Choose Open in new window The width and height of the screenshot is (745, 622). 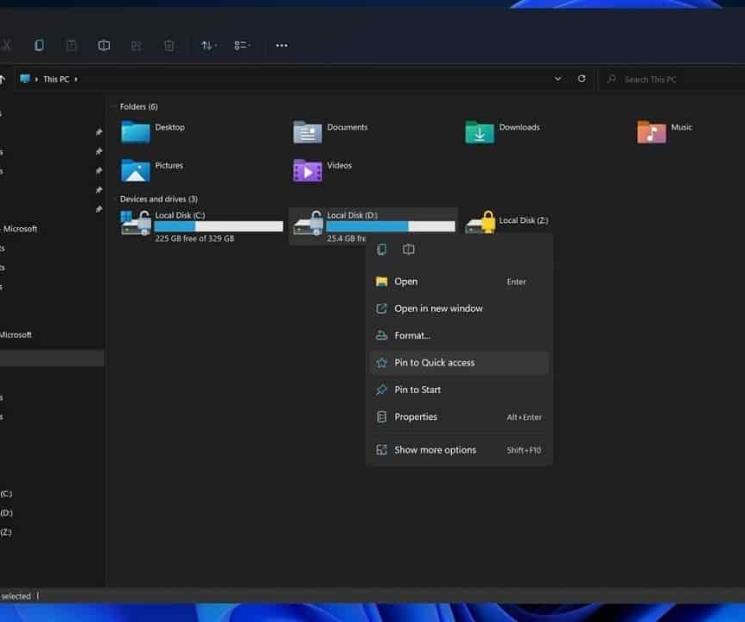pyautogui.click(x=459, y=308)
